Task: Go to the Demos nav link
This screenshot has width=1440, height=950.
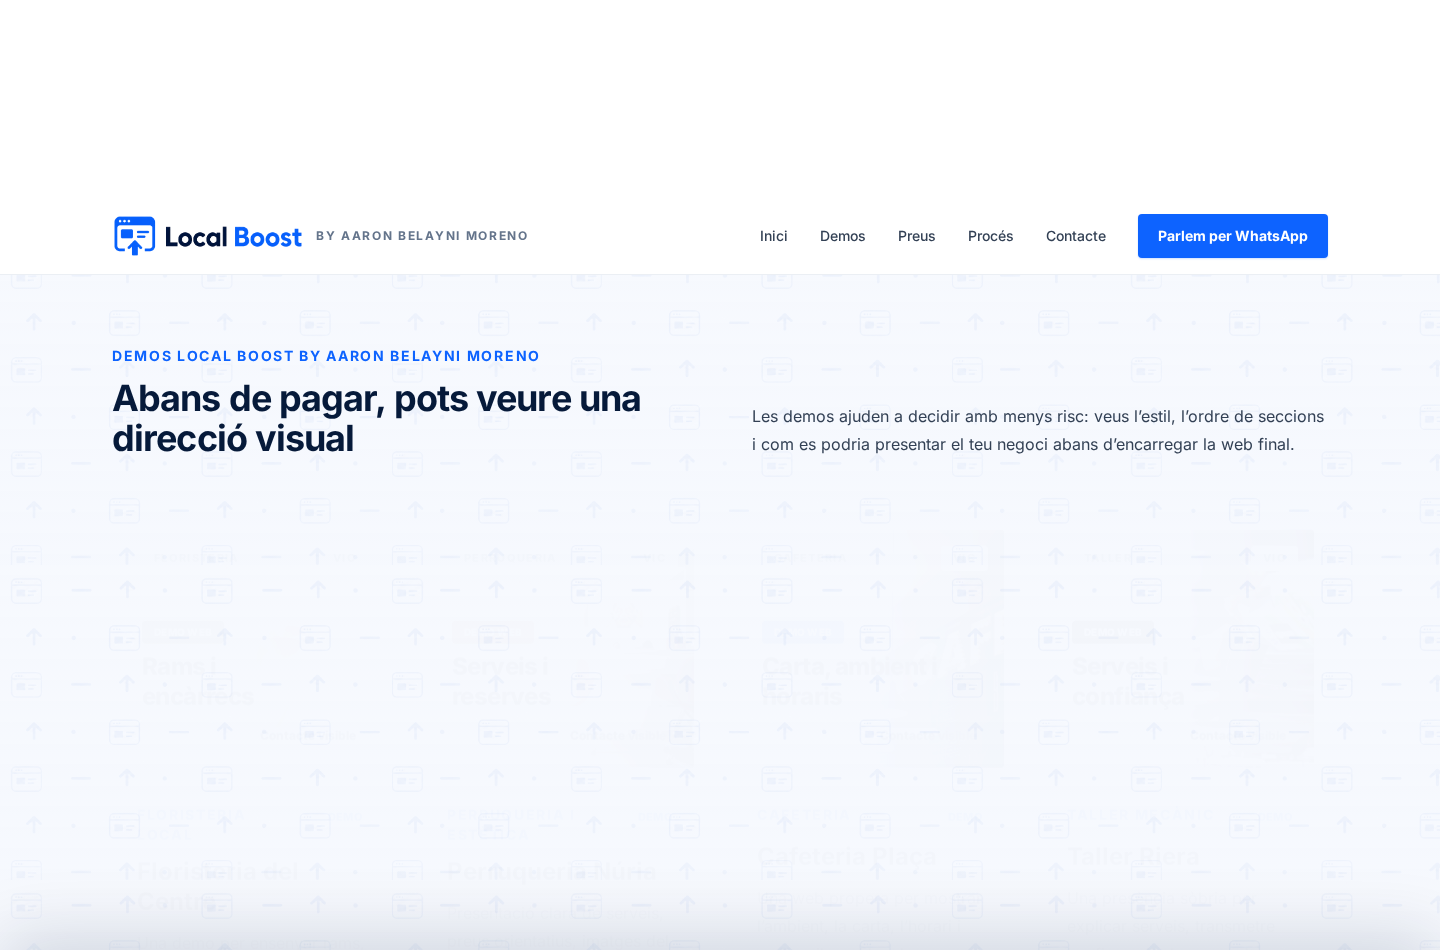Action: 843,236
